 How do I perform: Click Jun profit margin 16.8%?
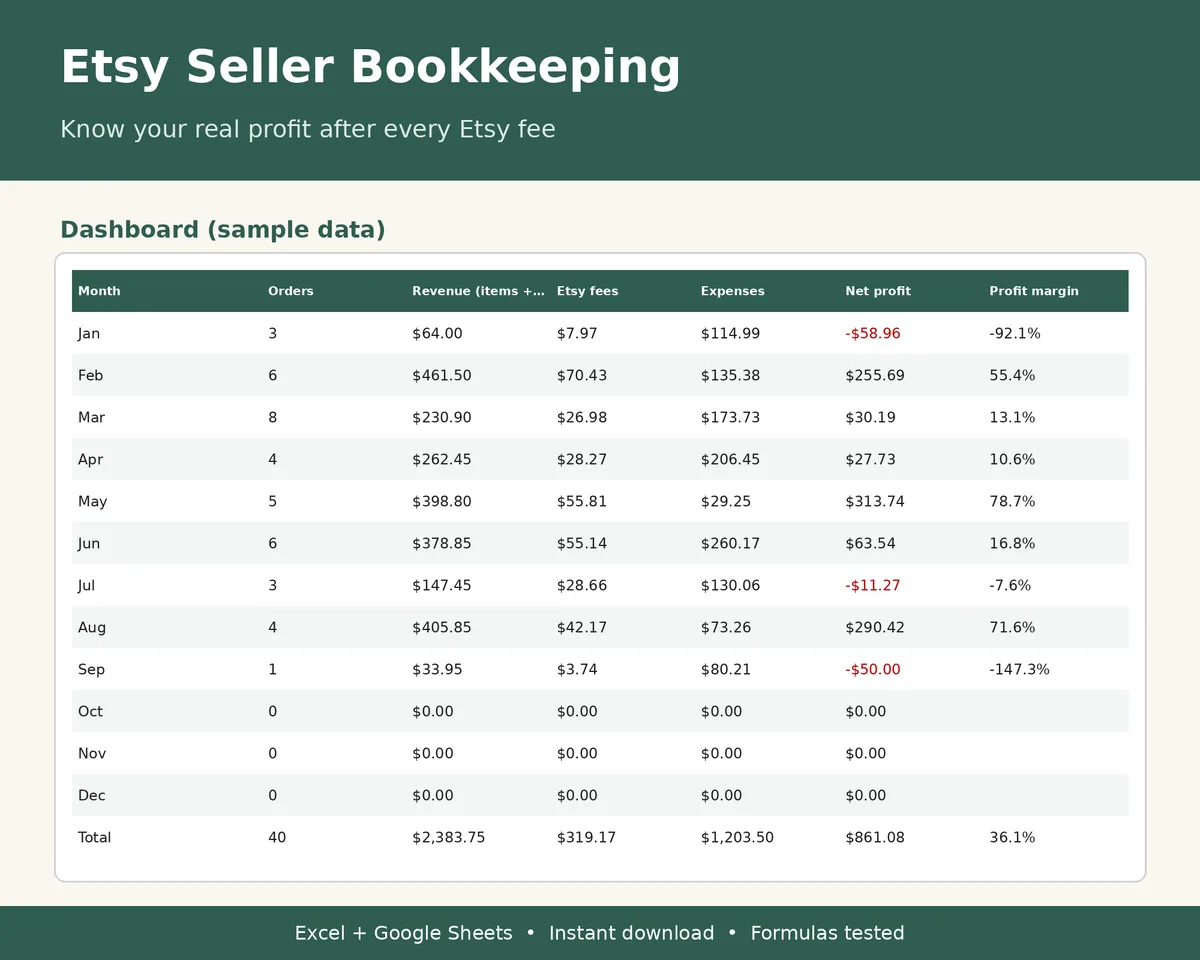pyautogui.click(x=1012, y=544)
